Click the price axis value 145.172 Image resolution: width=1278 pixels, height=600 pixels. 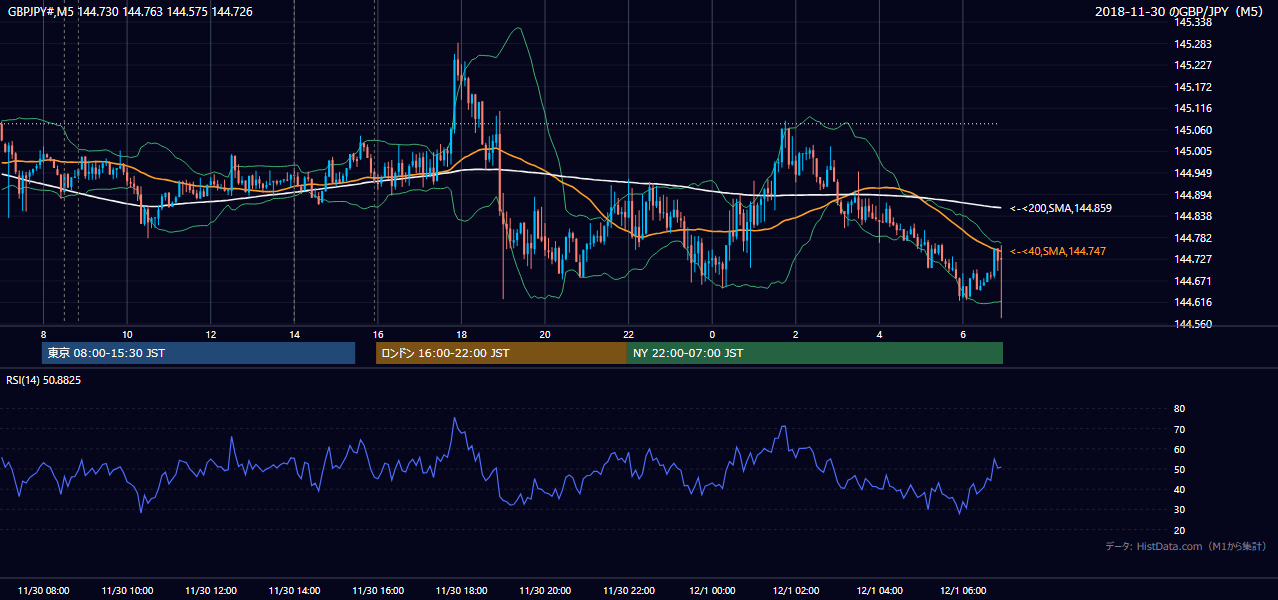coord(1193,87)
